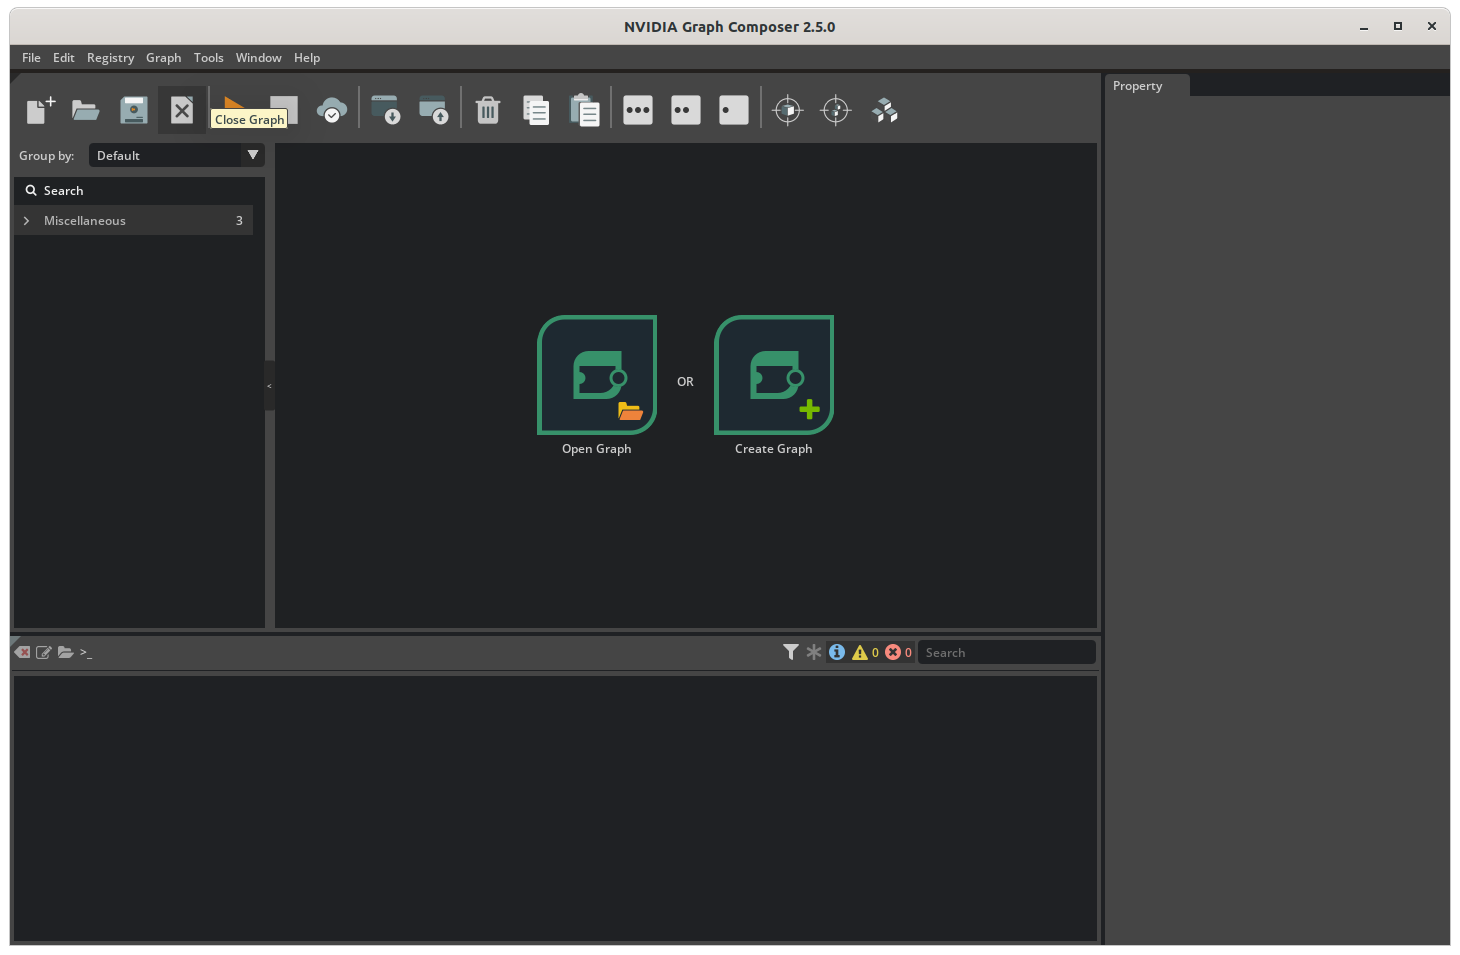Click the console Search field
1460x955 pixels.
point(1006,652)
